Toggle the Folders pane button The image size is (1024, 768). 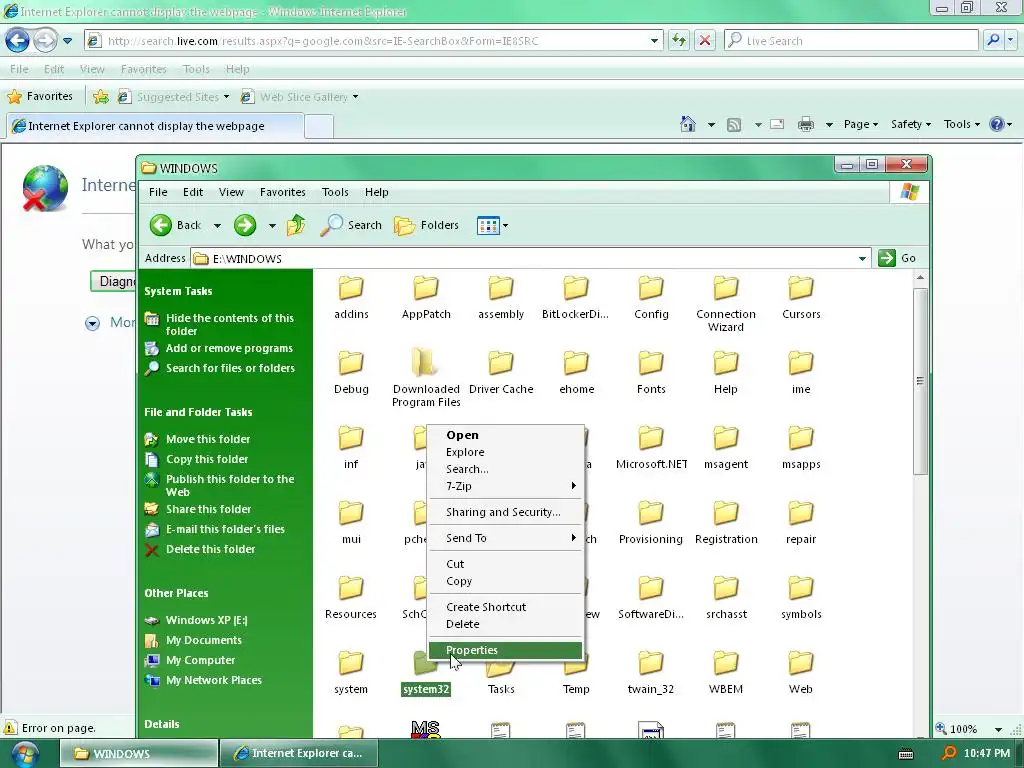pyautogui.click(x=426, y=225)
